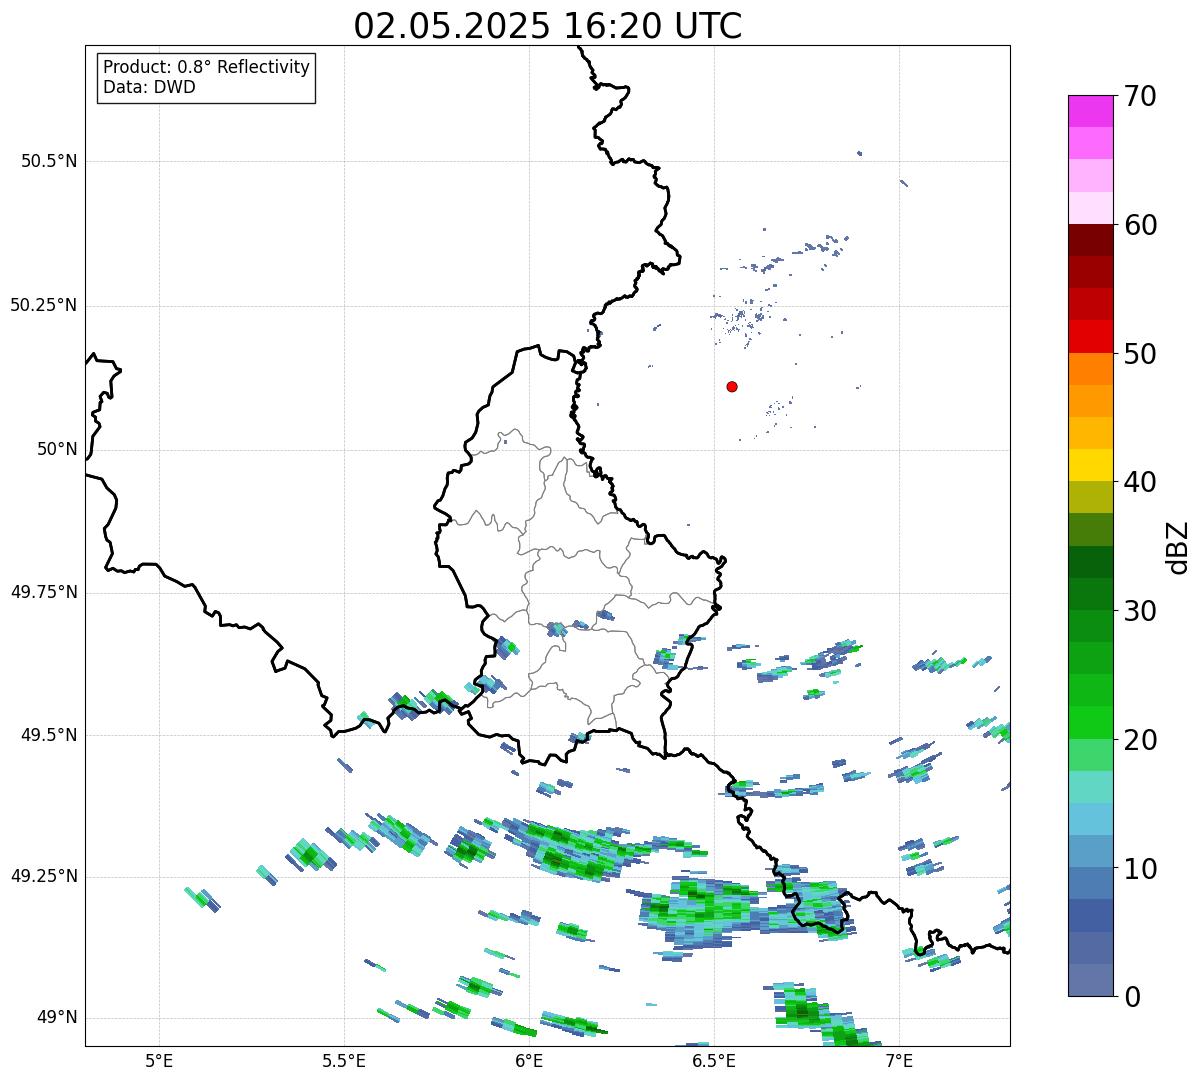Click the magenta top colorbar segment

point(1091,111)
